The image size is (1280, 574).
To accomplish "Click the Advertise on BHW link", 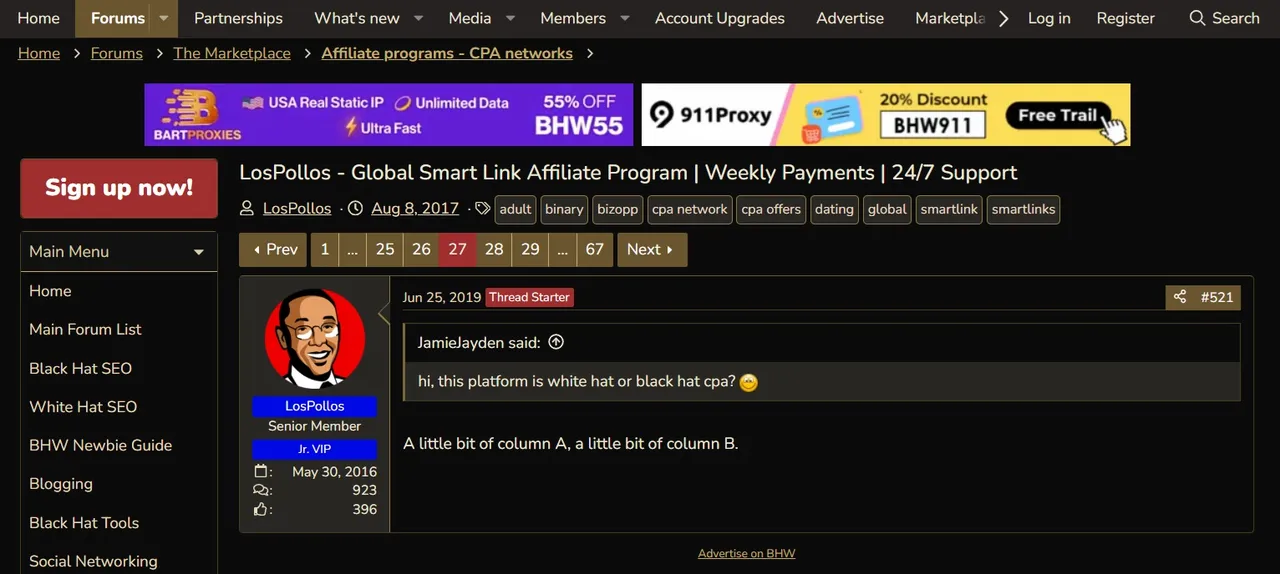I will pos(747,553).
